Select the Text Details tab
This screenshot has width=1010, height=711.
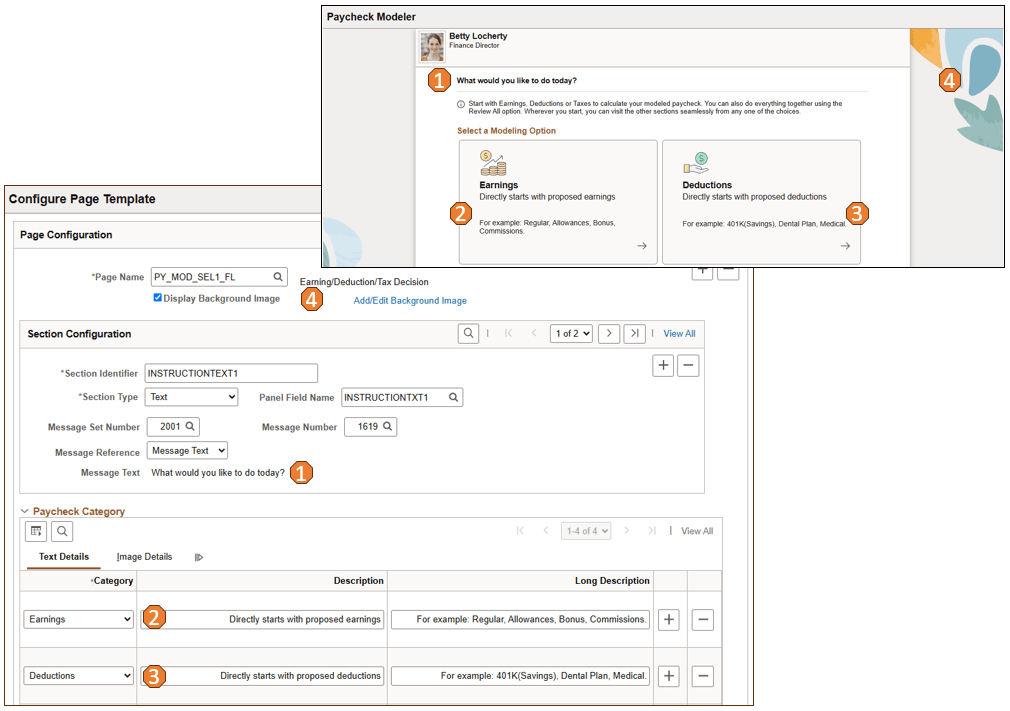click(62, 558)
